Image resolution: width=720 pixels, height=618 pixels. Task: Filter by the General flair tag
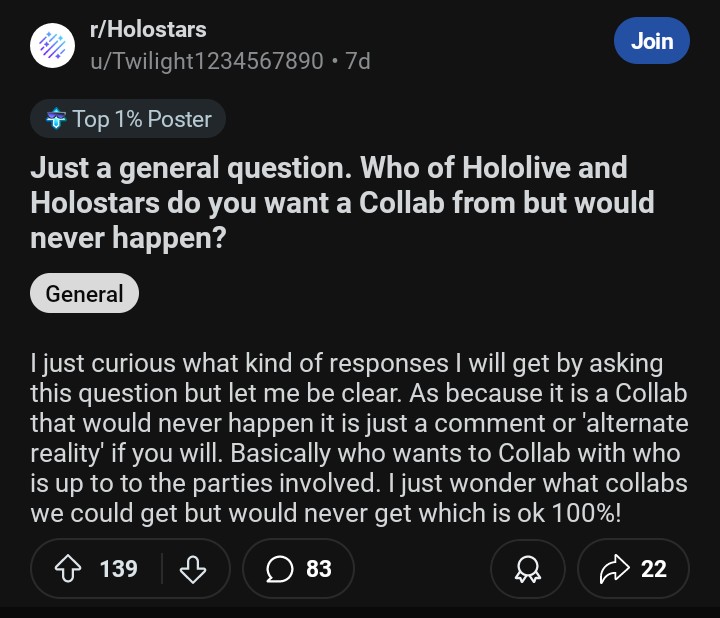pyautogui.click(x=84, y=294)
